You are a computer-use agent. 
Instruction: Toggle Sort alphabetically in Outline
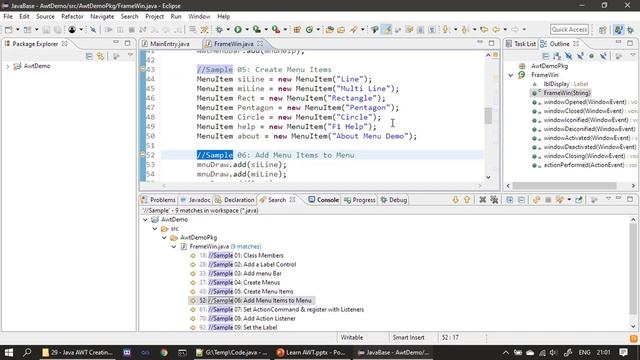point(557,56)
